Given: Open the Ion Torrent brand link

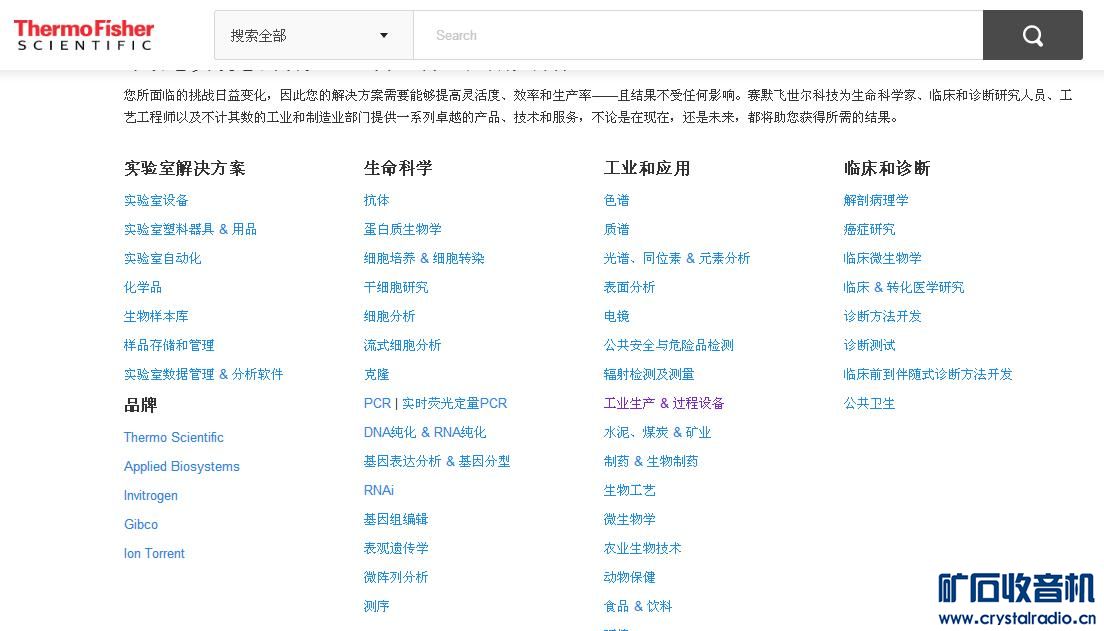Looking at the screenshot, I should click(154, 553).
